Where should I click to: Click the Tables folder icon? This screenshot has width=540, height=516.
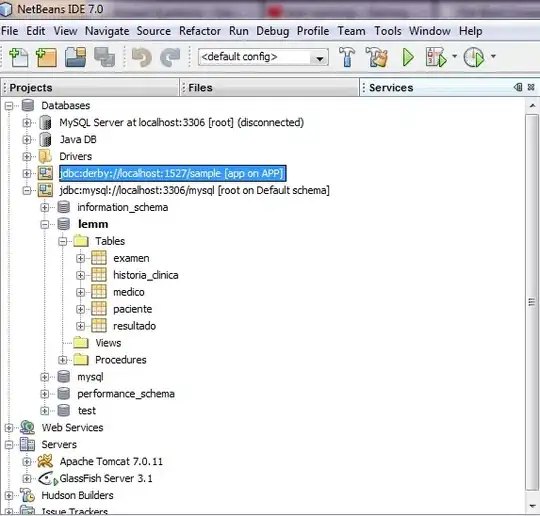click(81, 241)
